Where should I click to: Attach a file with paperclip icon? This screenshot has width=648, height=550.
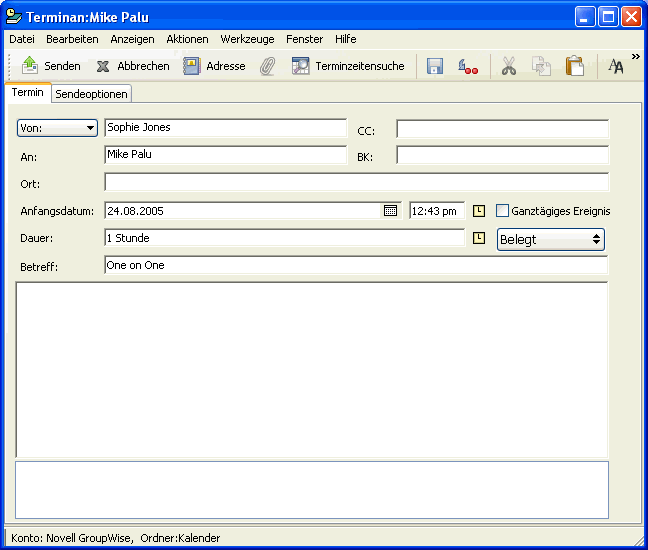[267, 66]
